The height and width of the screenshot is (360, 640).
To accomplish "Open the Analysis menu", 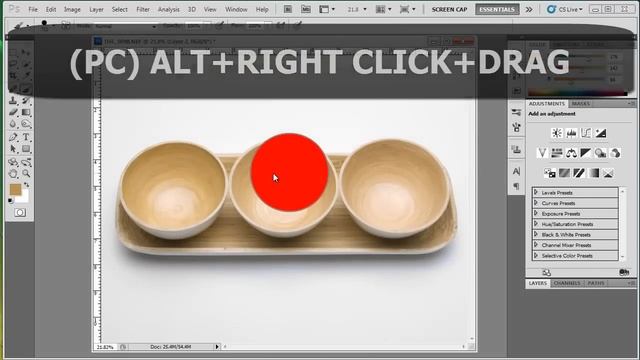I will click(169, 9).
